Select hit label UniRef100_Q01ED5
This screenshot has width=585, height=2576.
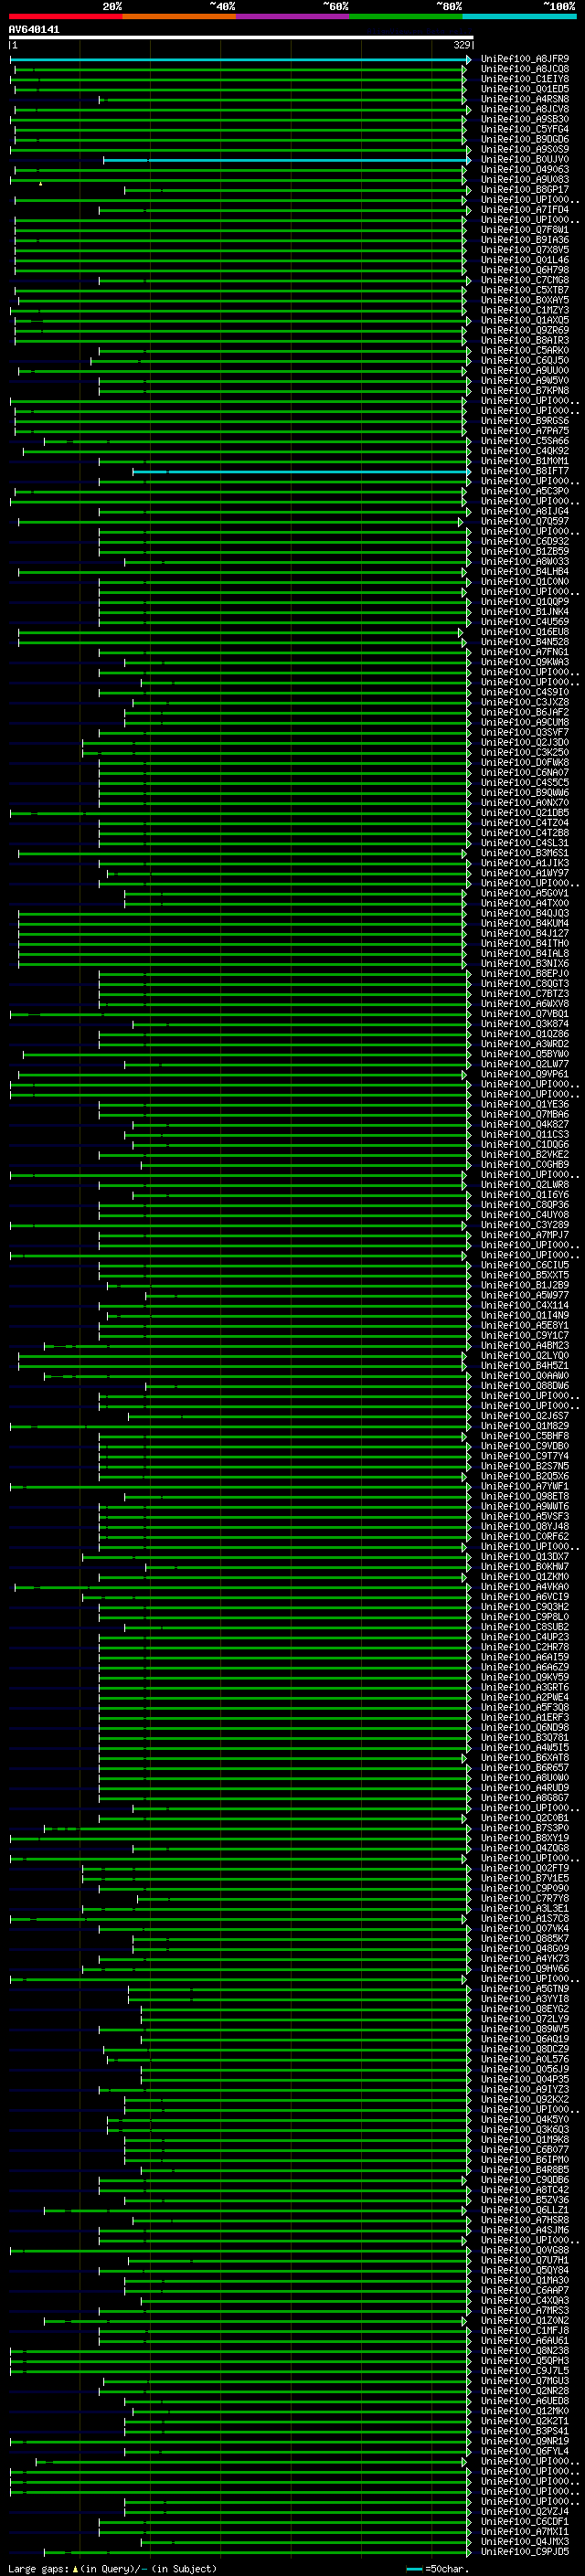(525, 89)
